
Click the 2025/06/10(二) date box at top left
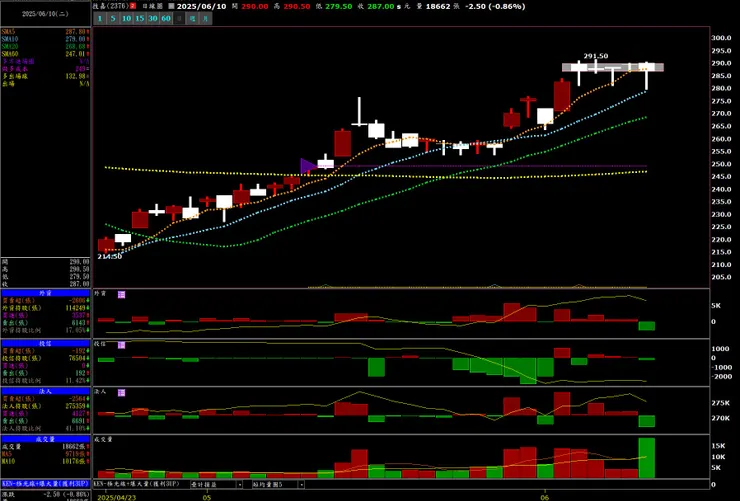click(x=45, y=14)
